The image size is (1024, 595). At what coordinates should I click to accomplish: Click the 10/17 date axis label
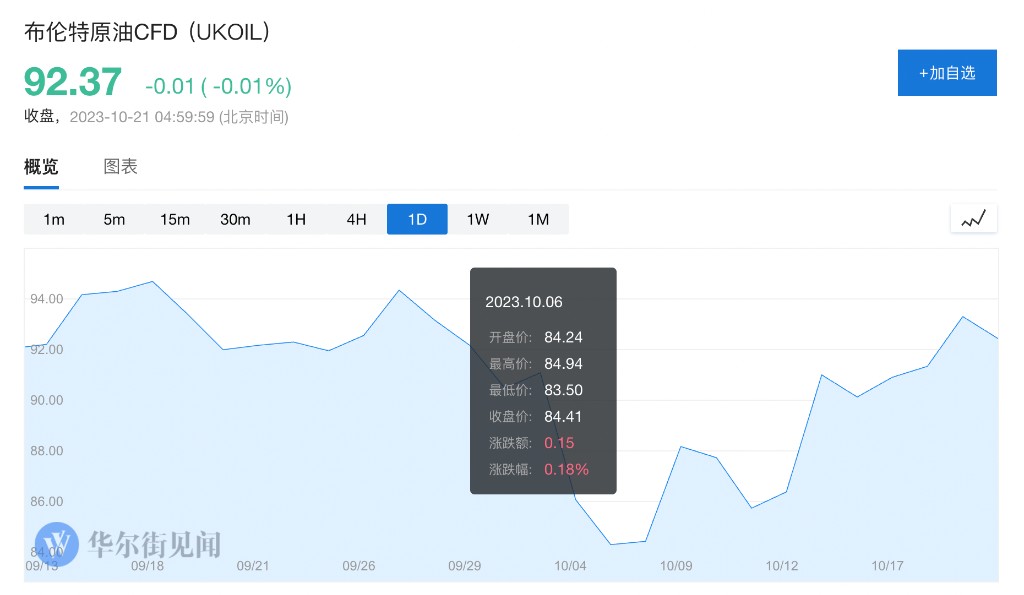tap(888, 566)
